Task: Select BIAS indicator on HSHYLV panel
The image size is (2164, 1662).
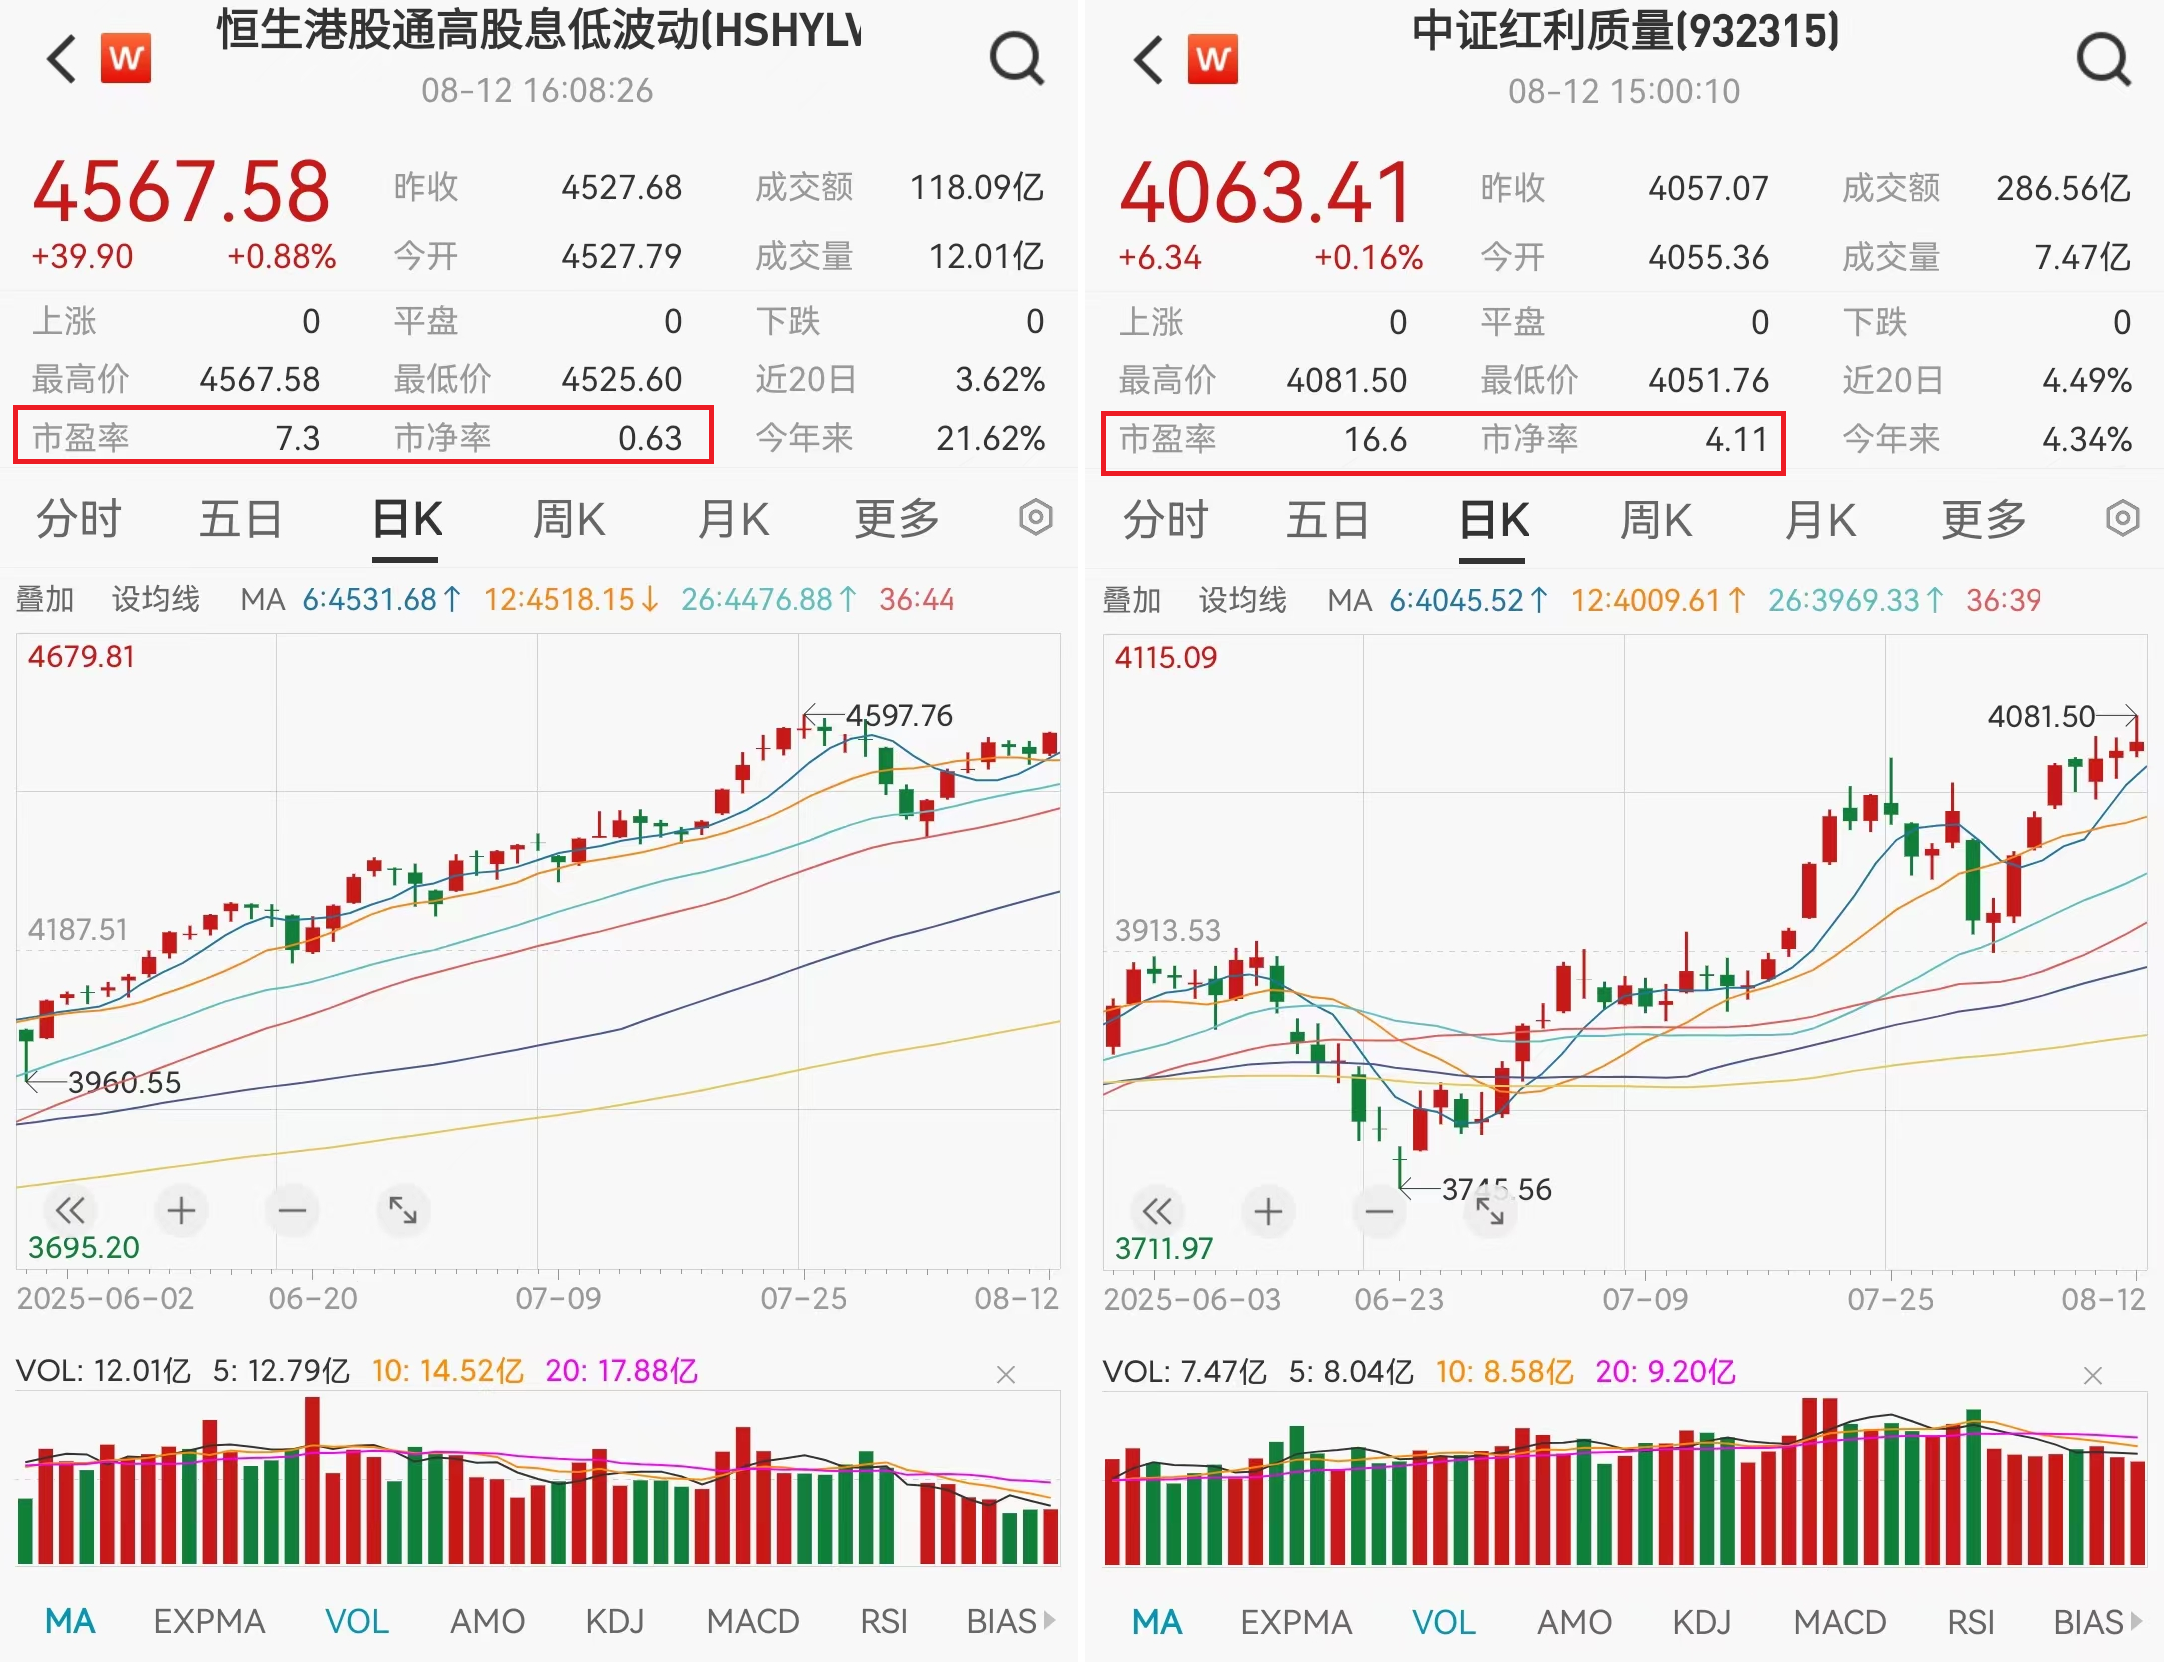Action: [x=1001, y=1620]
